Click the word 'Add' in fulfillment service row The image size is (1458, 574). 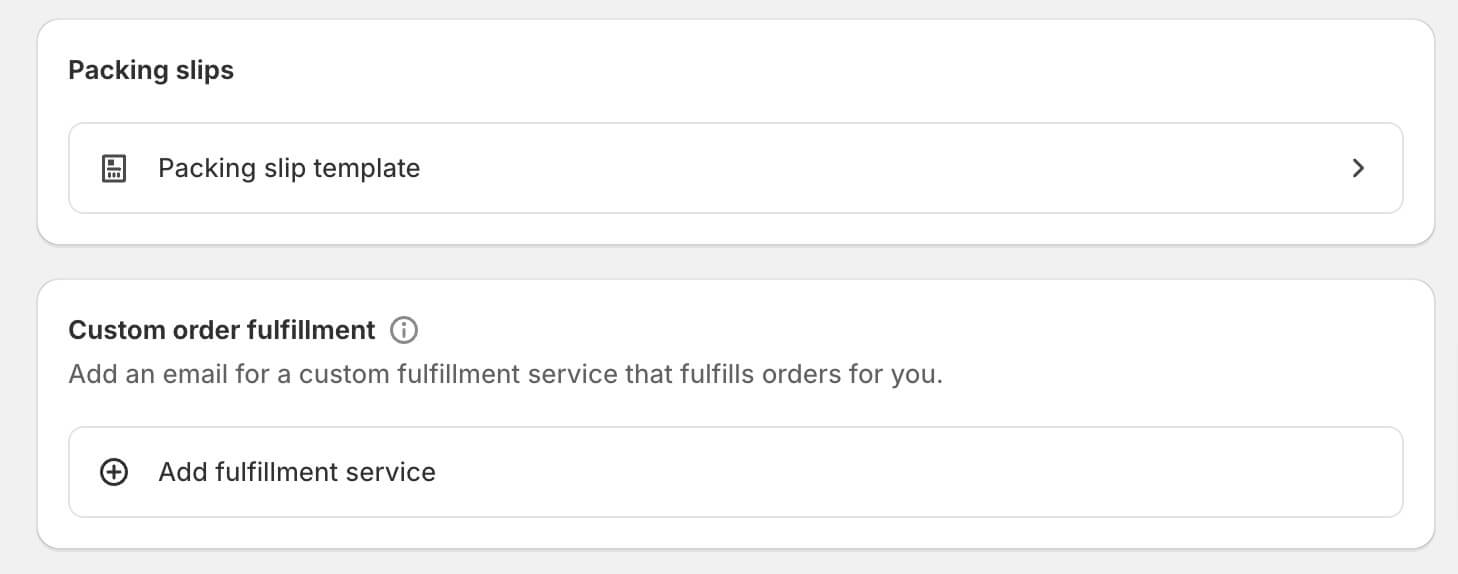coord(182,472)
